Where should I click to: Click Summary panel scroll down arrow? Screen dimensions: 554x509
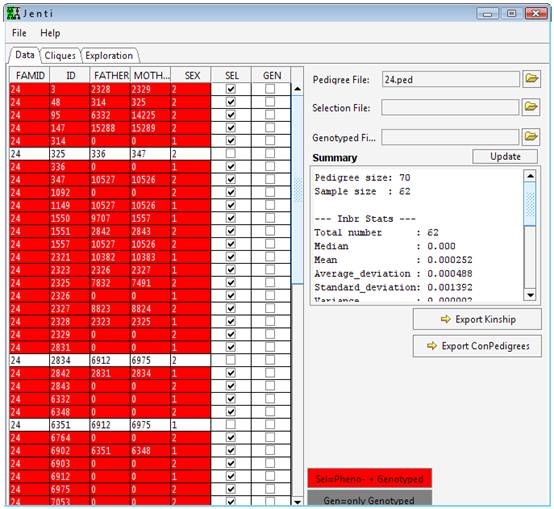coord(530,295)
